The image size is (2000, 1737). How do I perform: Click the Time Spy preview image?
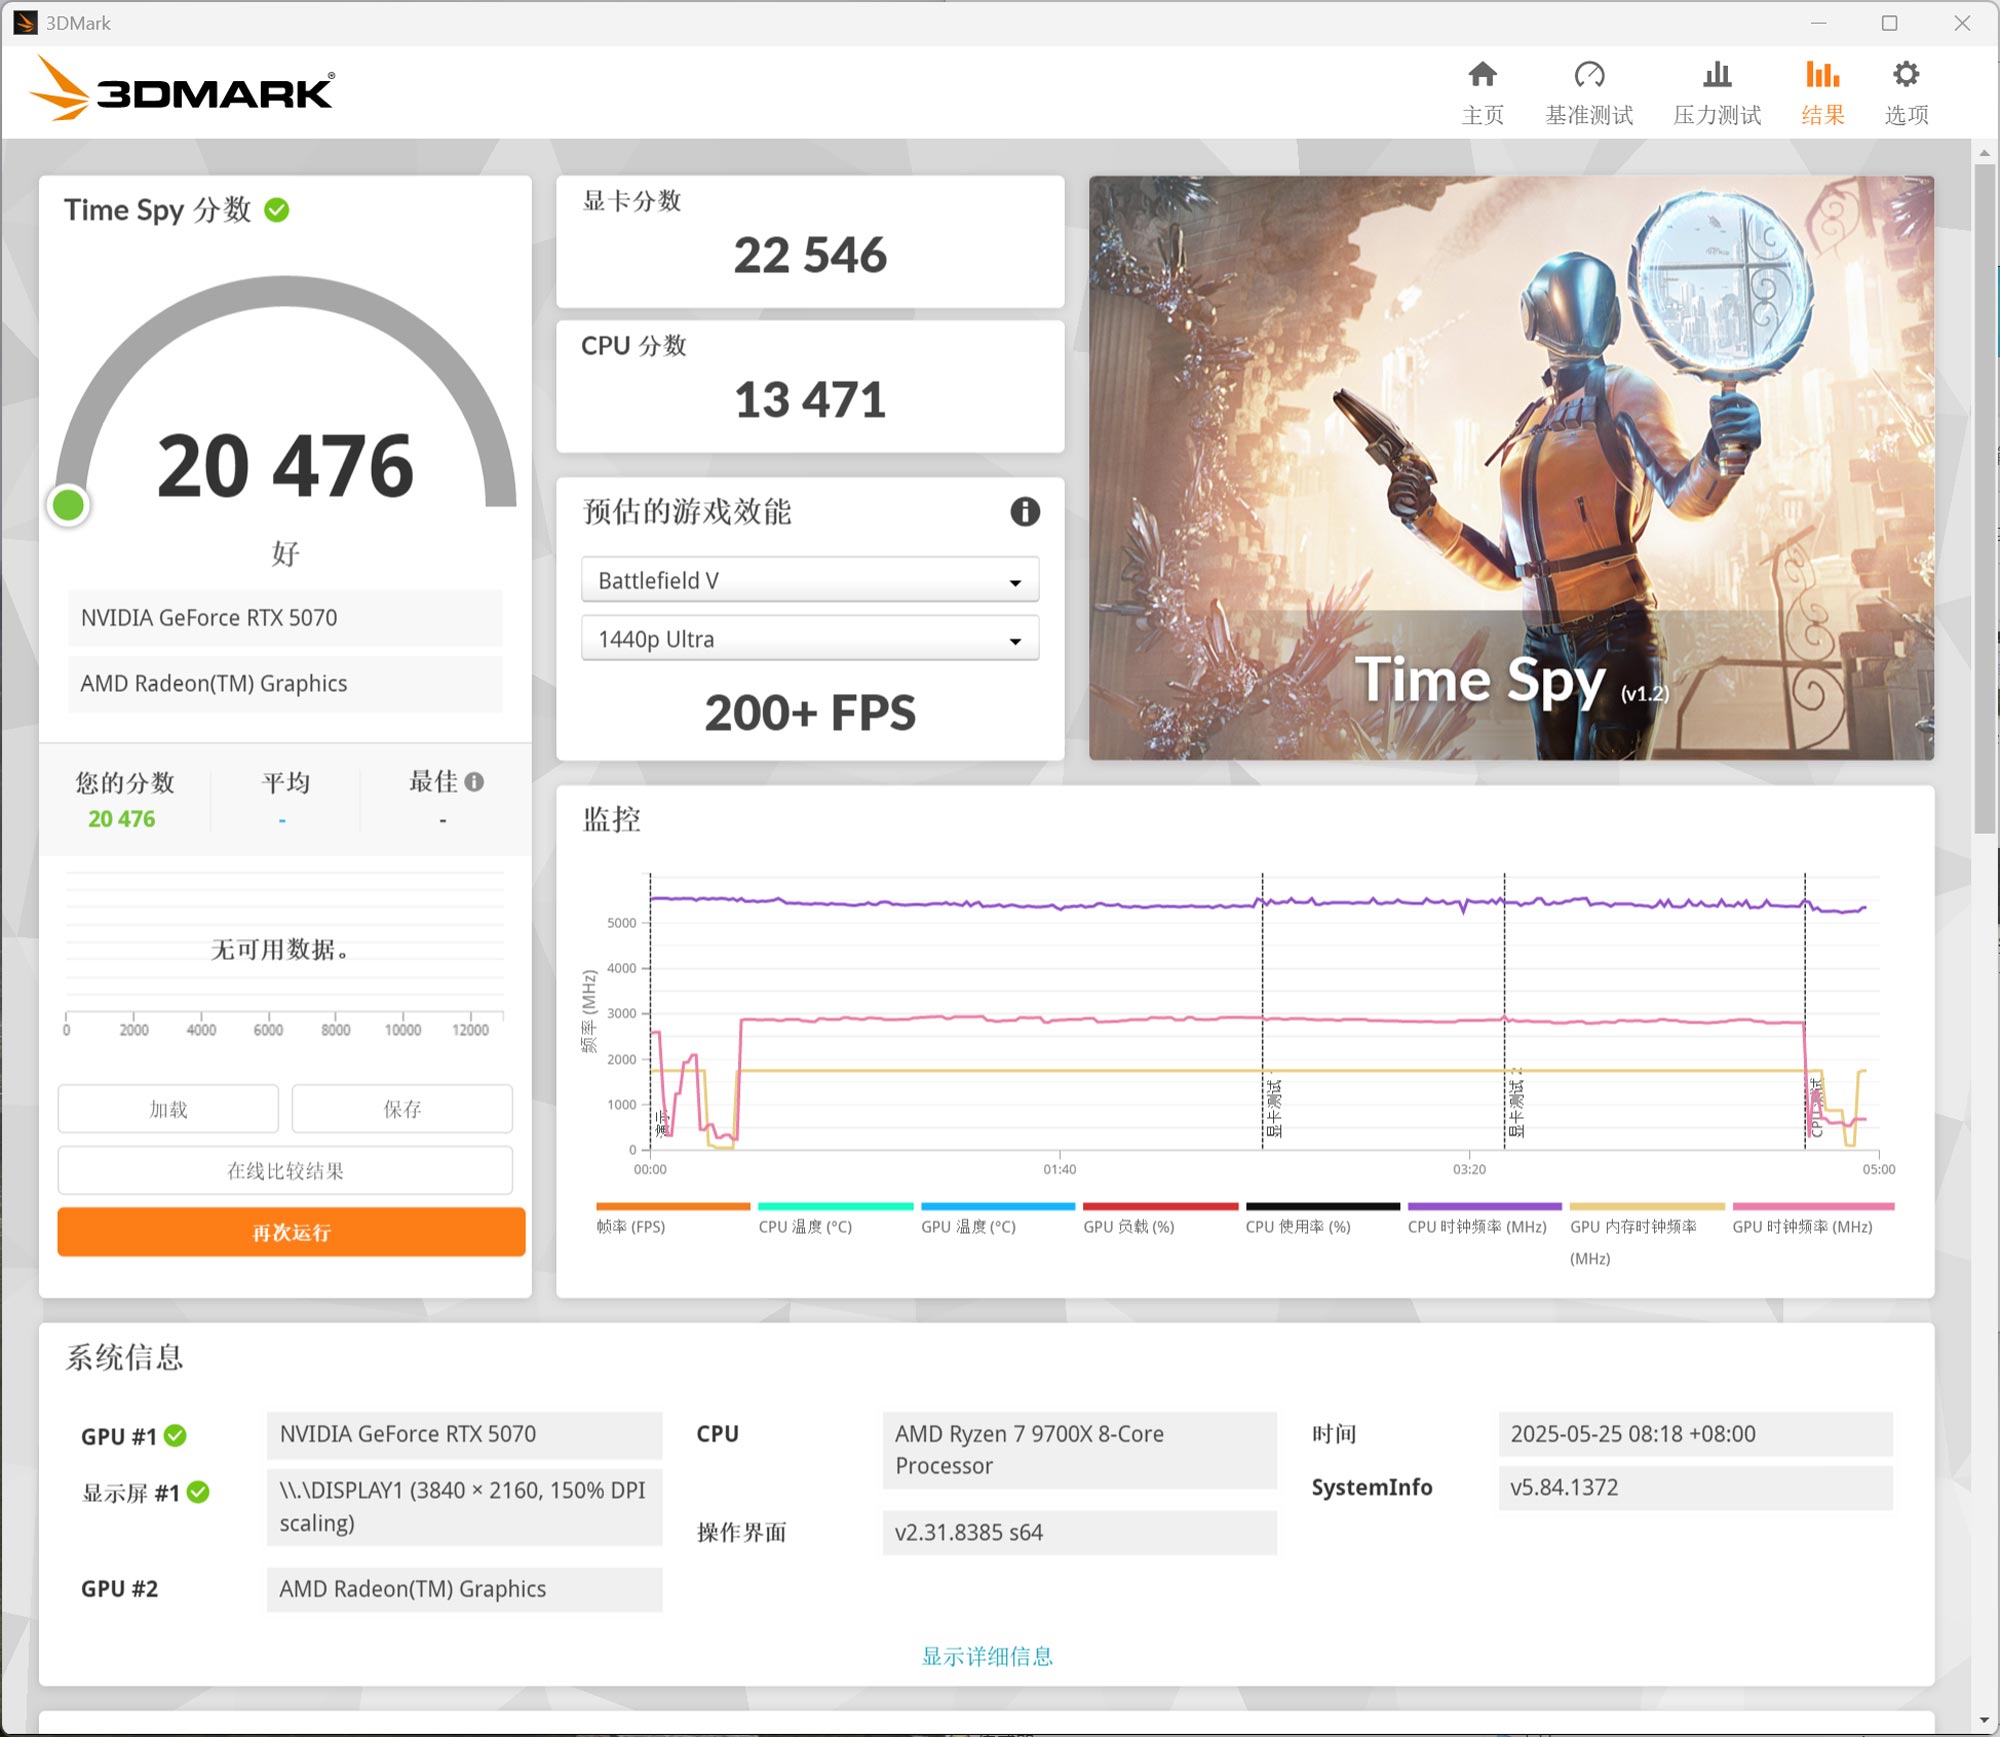pyautogui.click(x=1510, y=468)
